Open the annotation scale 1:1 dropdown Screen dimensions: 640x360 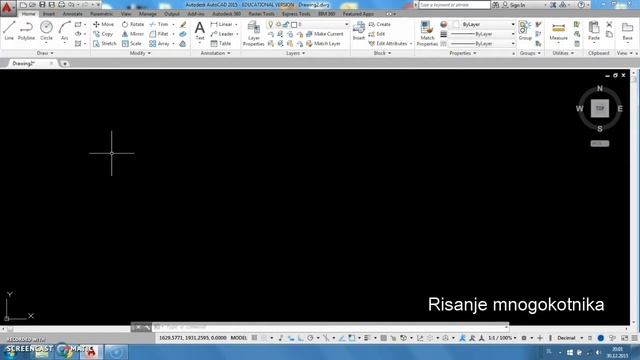pyautogui.click(x=502, y=338)
